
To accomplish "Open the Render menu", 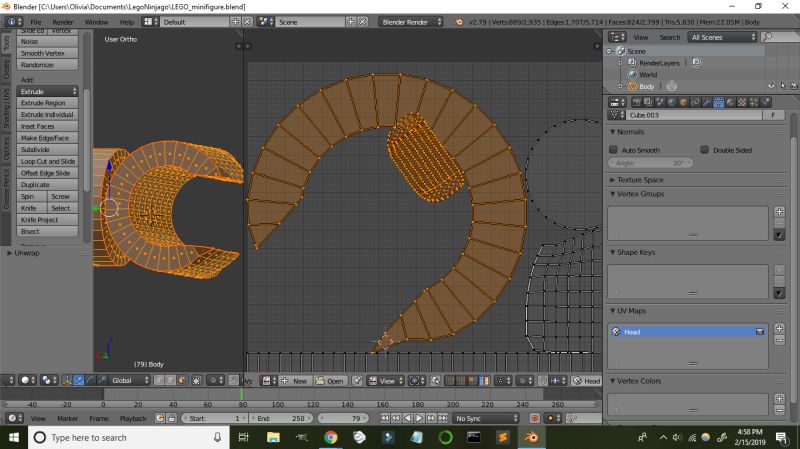I will click(62, 21).
